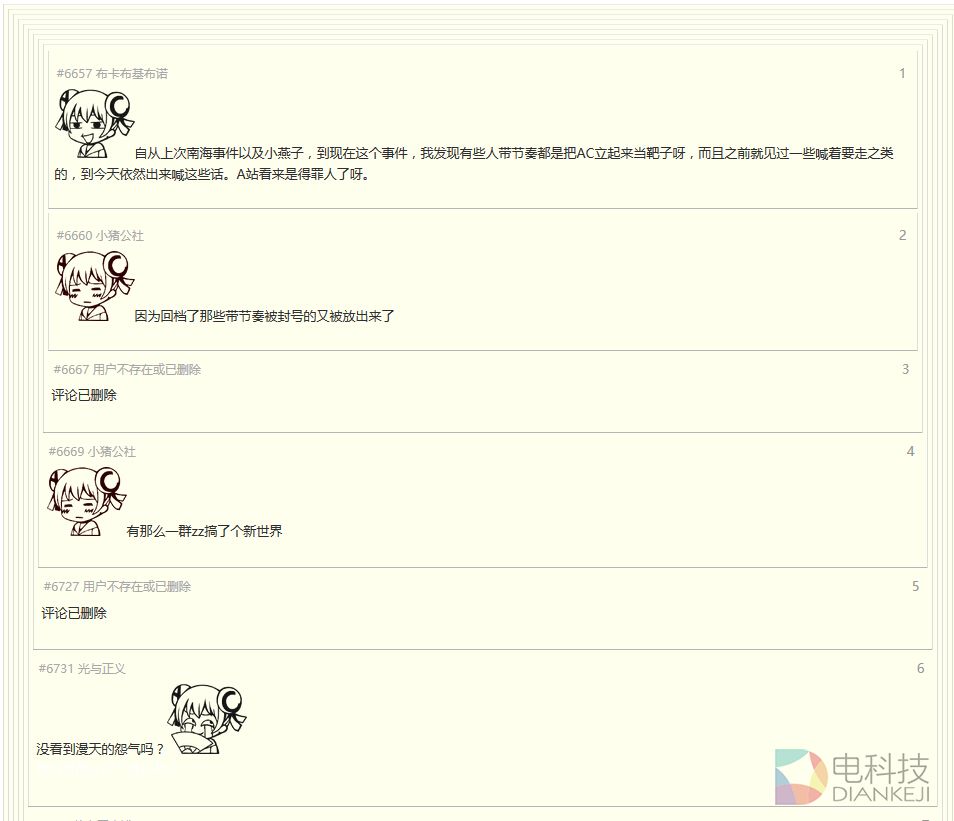Open 小猪公社 username on comment #6660

119,236
